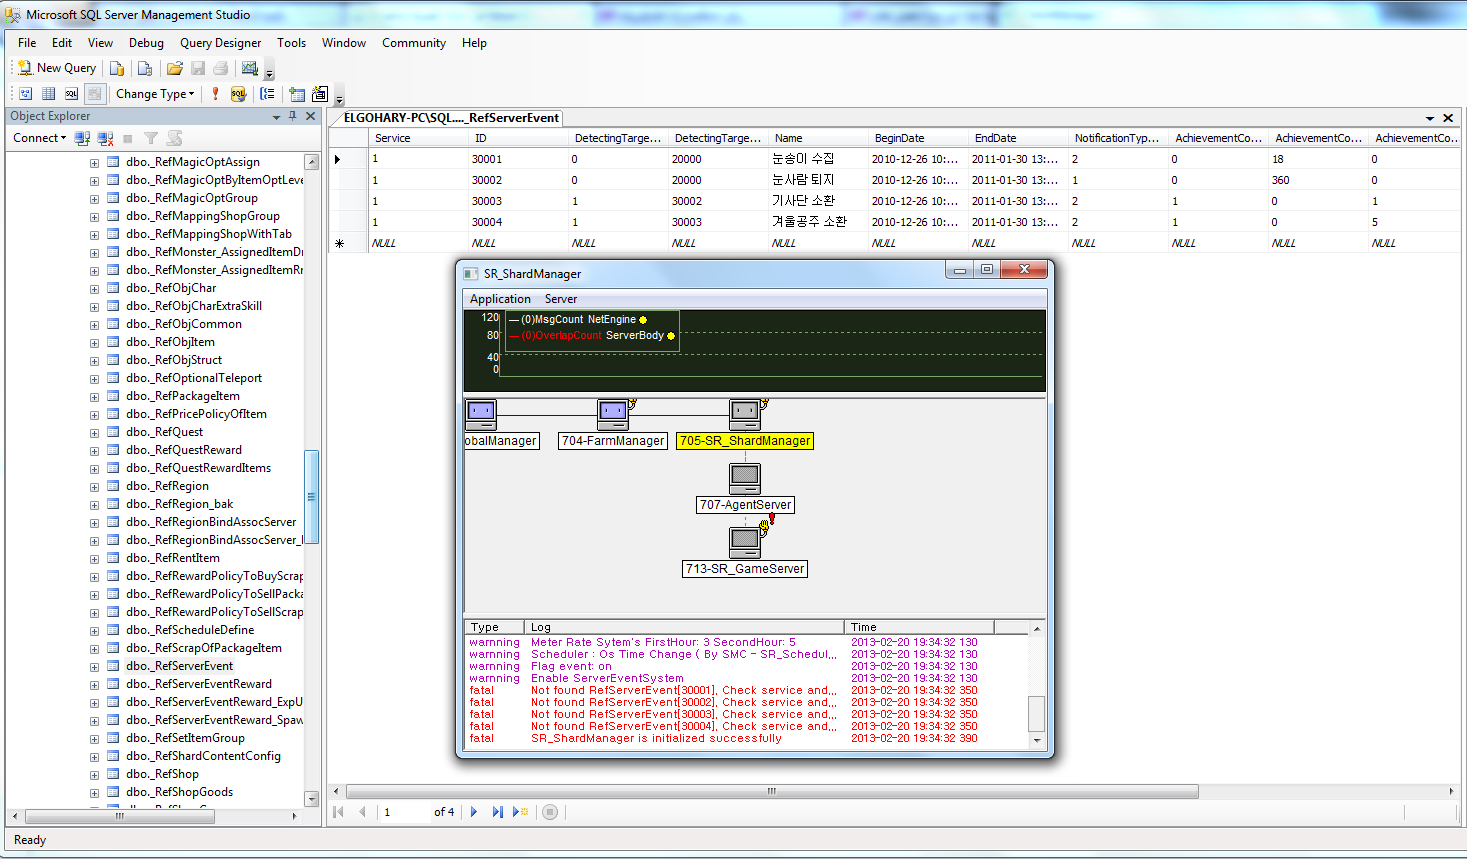Screen dimensions: 1467x859
Task: Open the Debug menu
Action: pyautogui.click(x=146, y=43)
